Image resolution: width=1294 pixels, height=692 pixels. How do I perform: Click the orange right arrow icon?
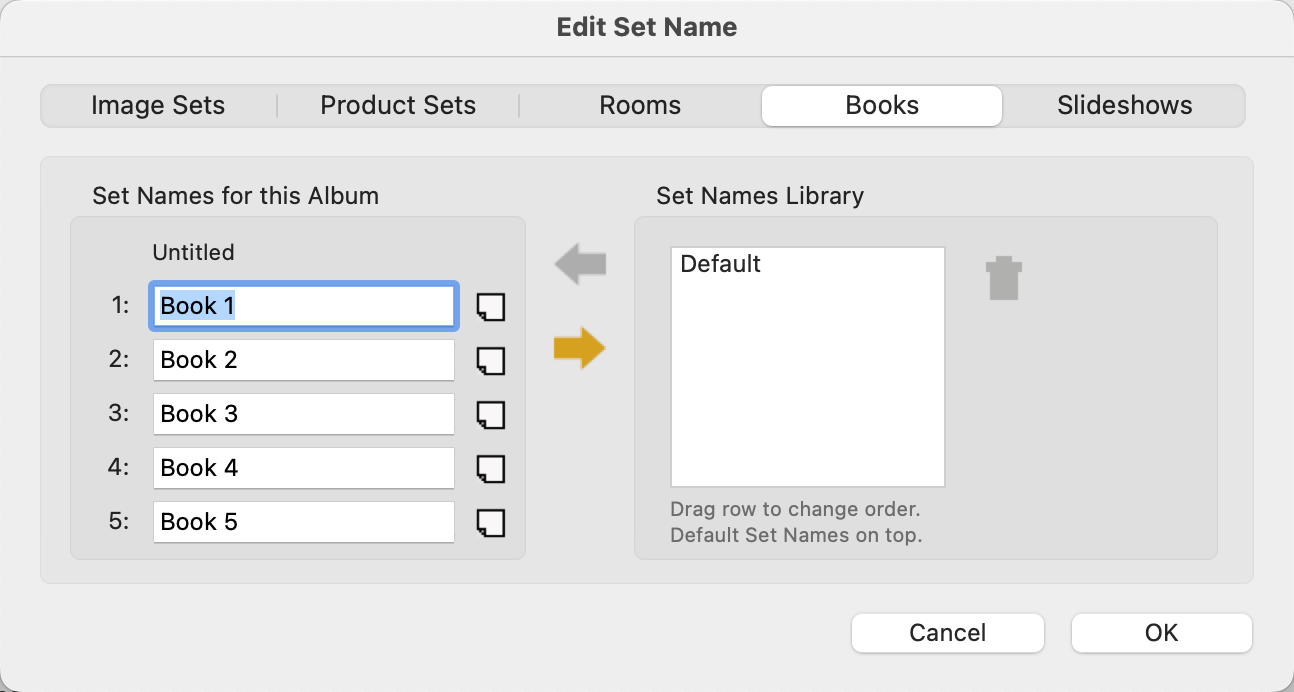580,349
